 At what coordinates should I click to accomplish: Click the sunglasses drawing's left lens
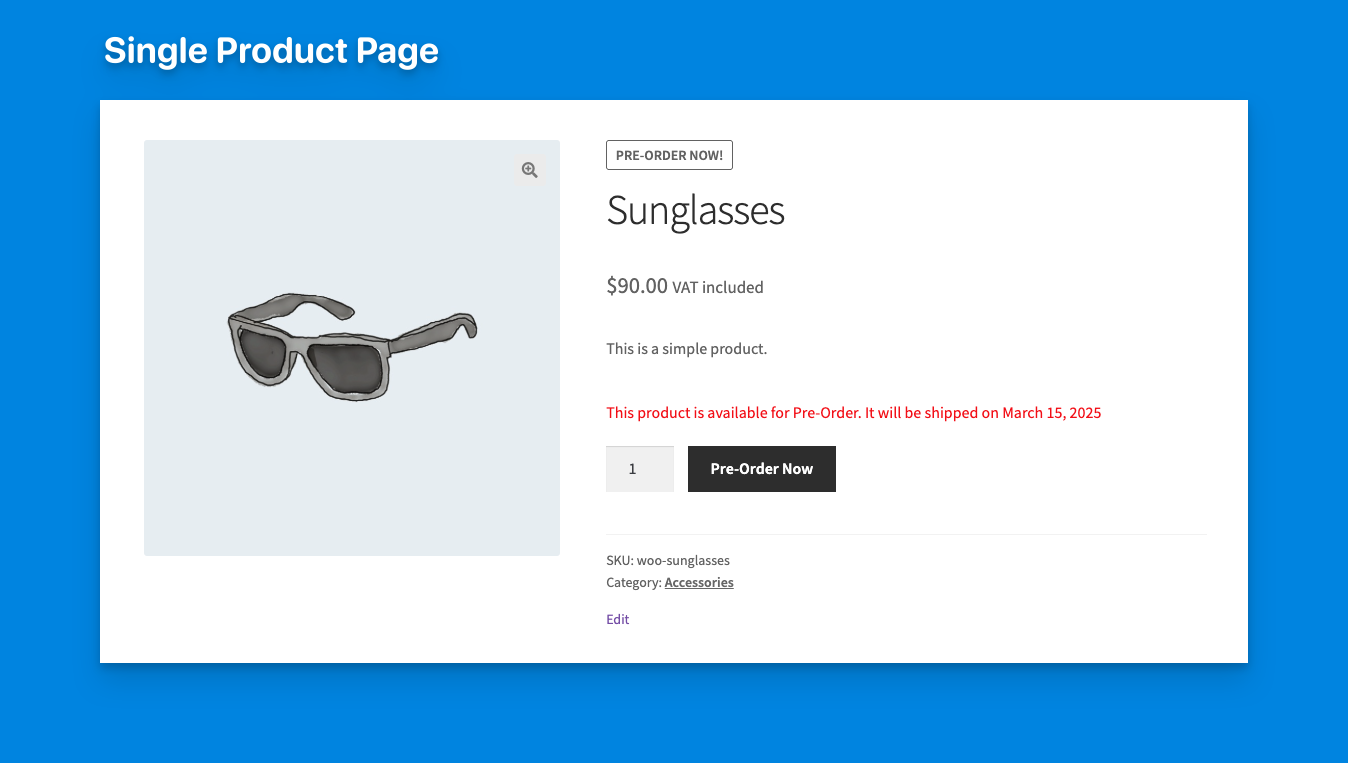pos(266,351)
